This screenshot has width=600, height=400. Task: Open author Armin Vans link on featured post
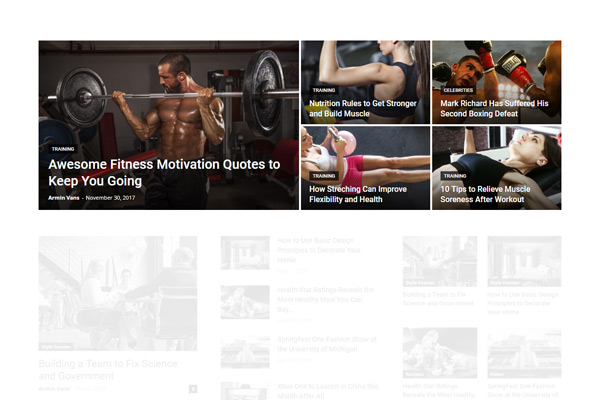pyautogui.click(x=64, y=198)
